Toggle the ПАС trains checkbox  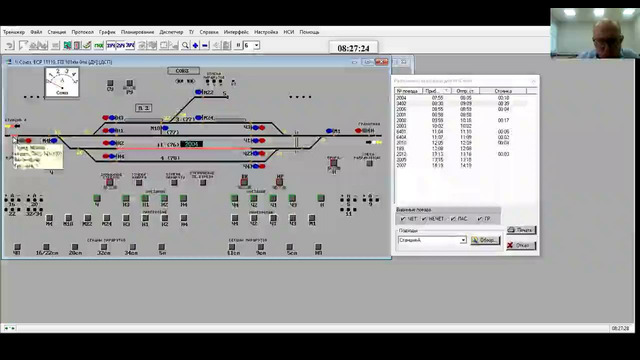click(x=453, y=219)
